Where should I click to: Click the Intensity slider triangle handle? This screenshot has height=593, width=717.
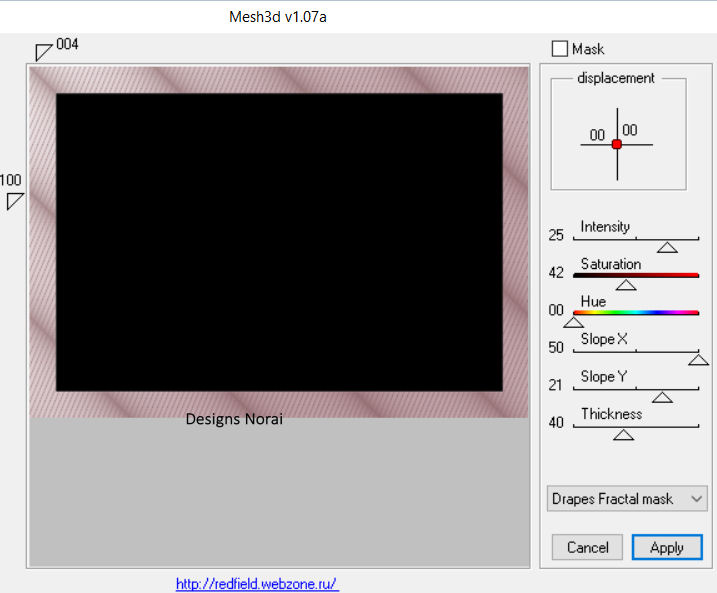667,247
